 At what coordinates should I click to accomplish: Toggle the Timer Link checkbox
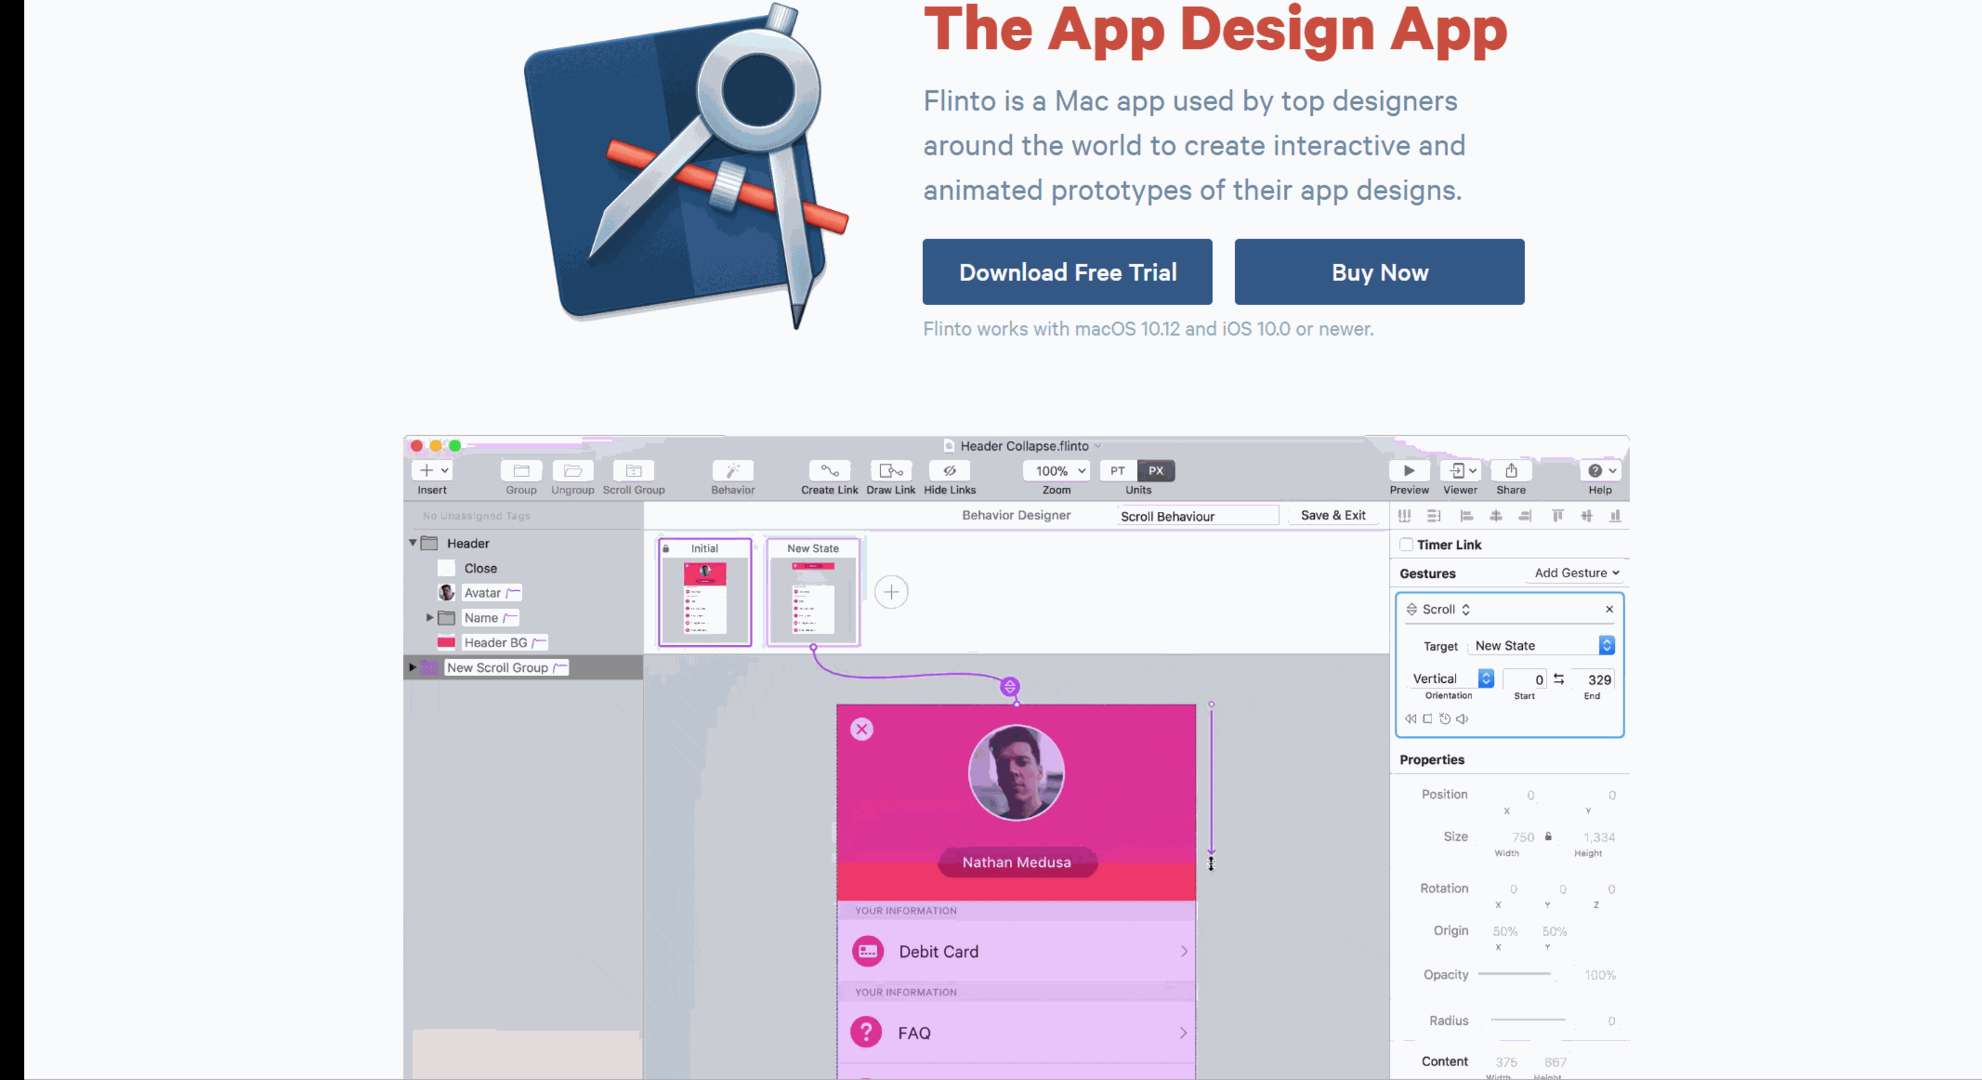(1406, 544)
